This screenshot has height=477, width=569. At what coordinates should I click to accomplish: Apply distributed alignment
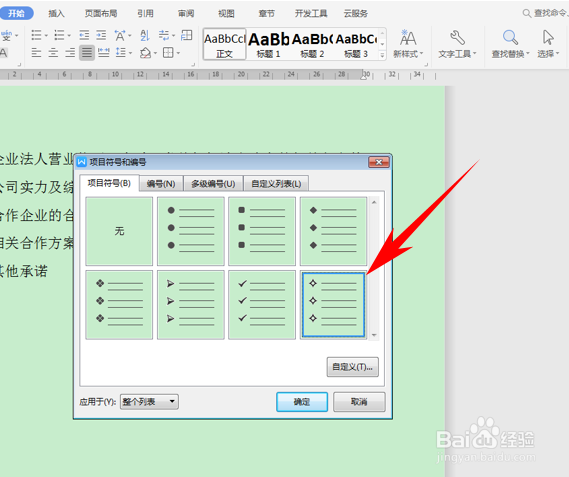tap(104, 53)
